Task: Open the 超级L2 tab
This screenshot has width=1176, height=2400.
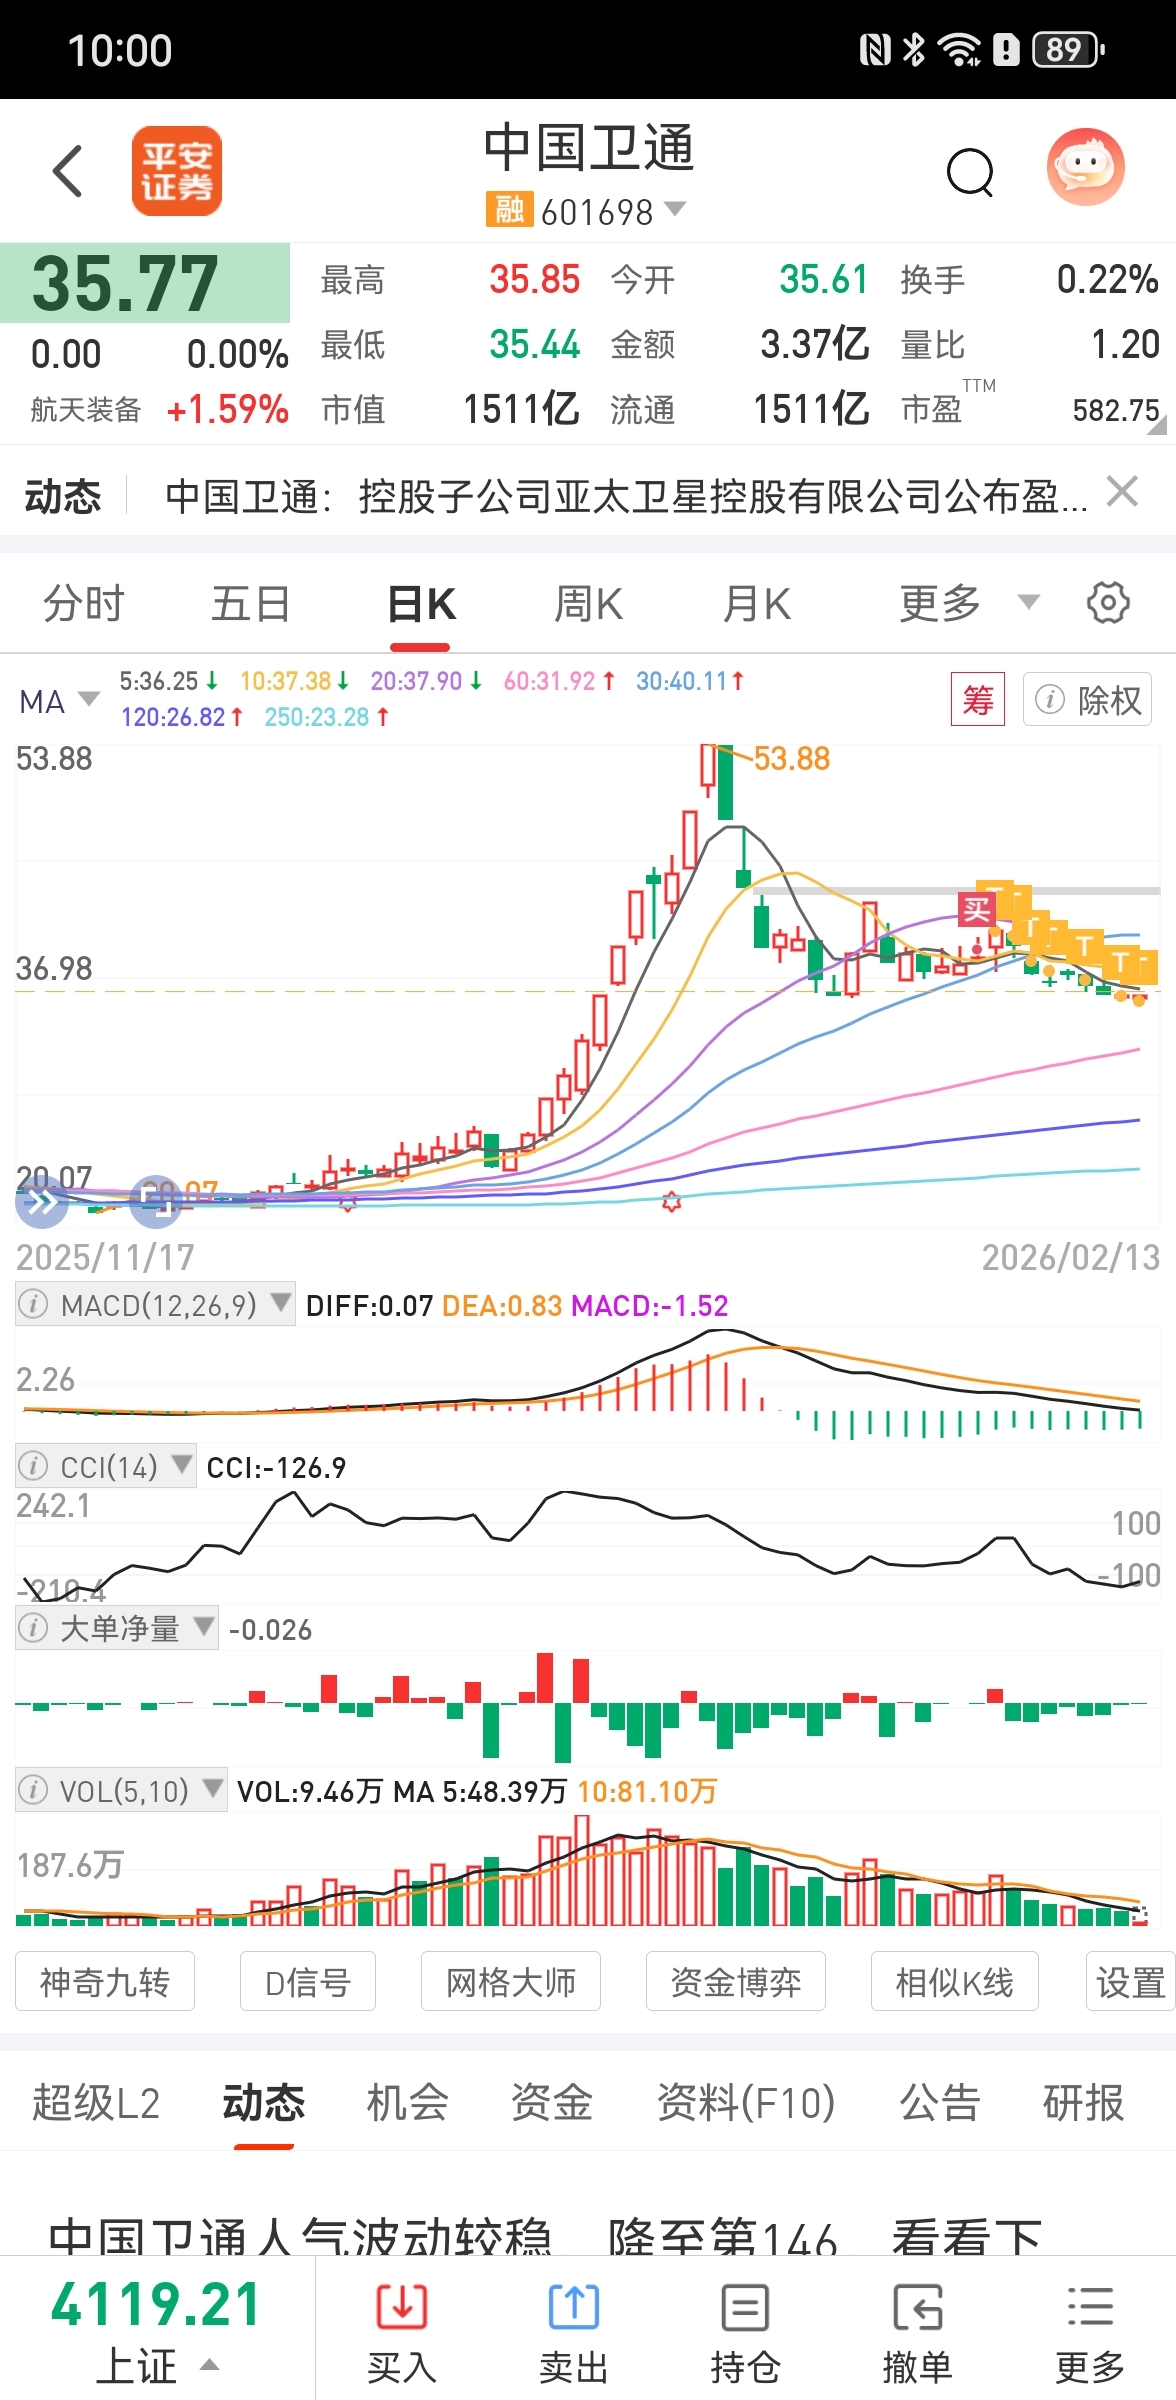Action: click(96, 2102)
